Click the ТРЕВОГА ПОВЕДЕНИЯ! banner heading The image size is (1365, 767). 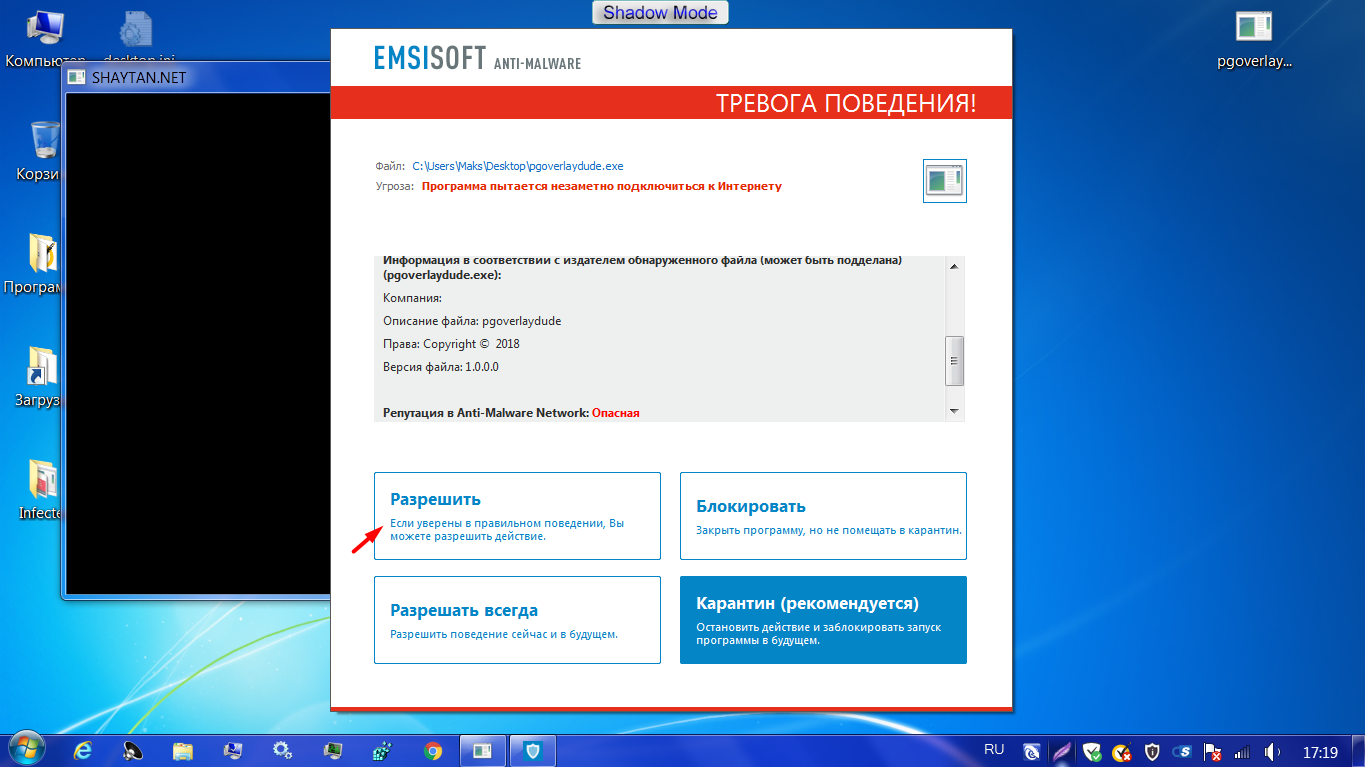tap(846, 103)
